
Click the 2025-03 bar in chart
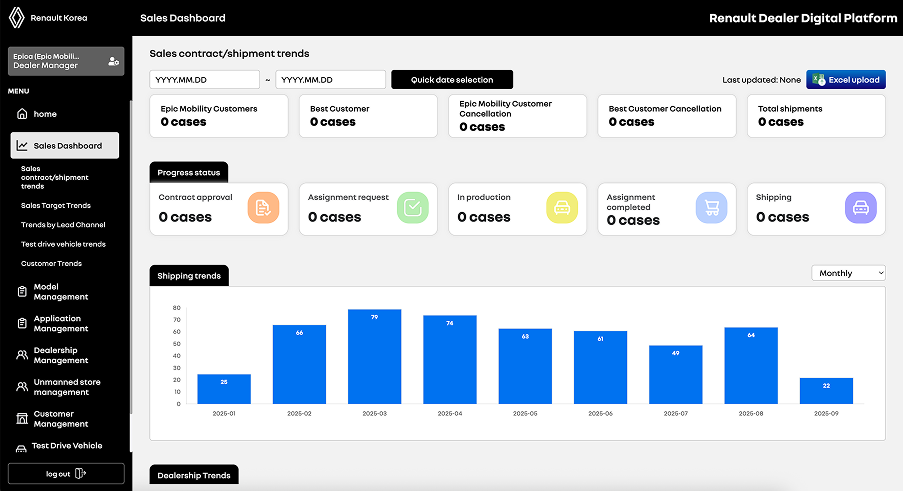(375, 357)
